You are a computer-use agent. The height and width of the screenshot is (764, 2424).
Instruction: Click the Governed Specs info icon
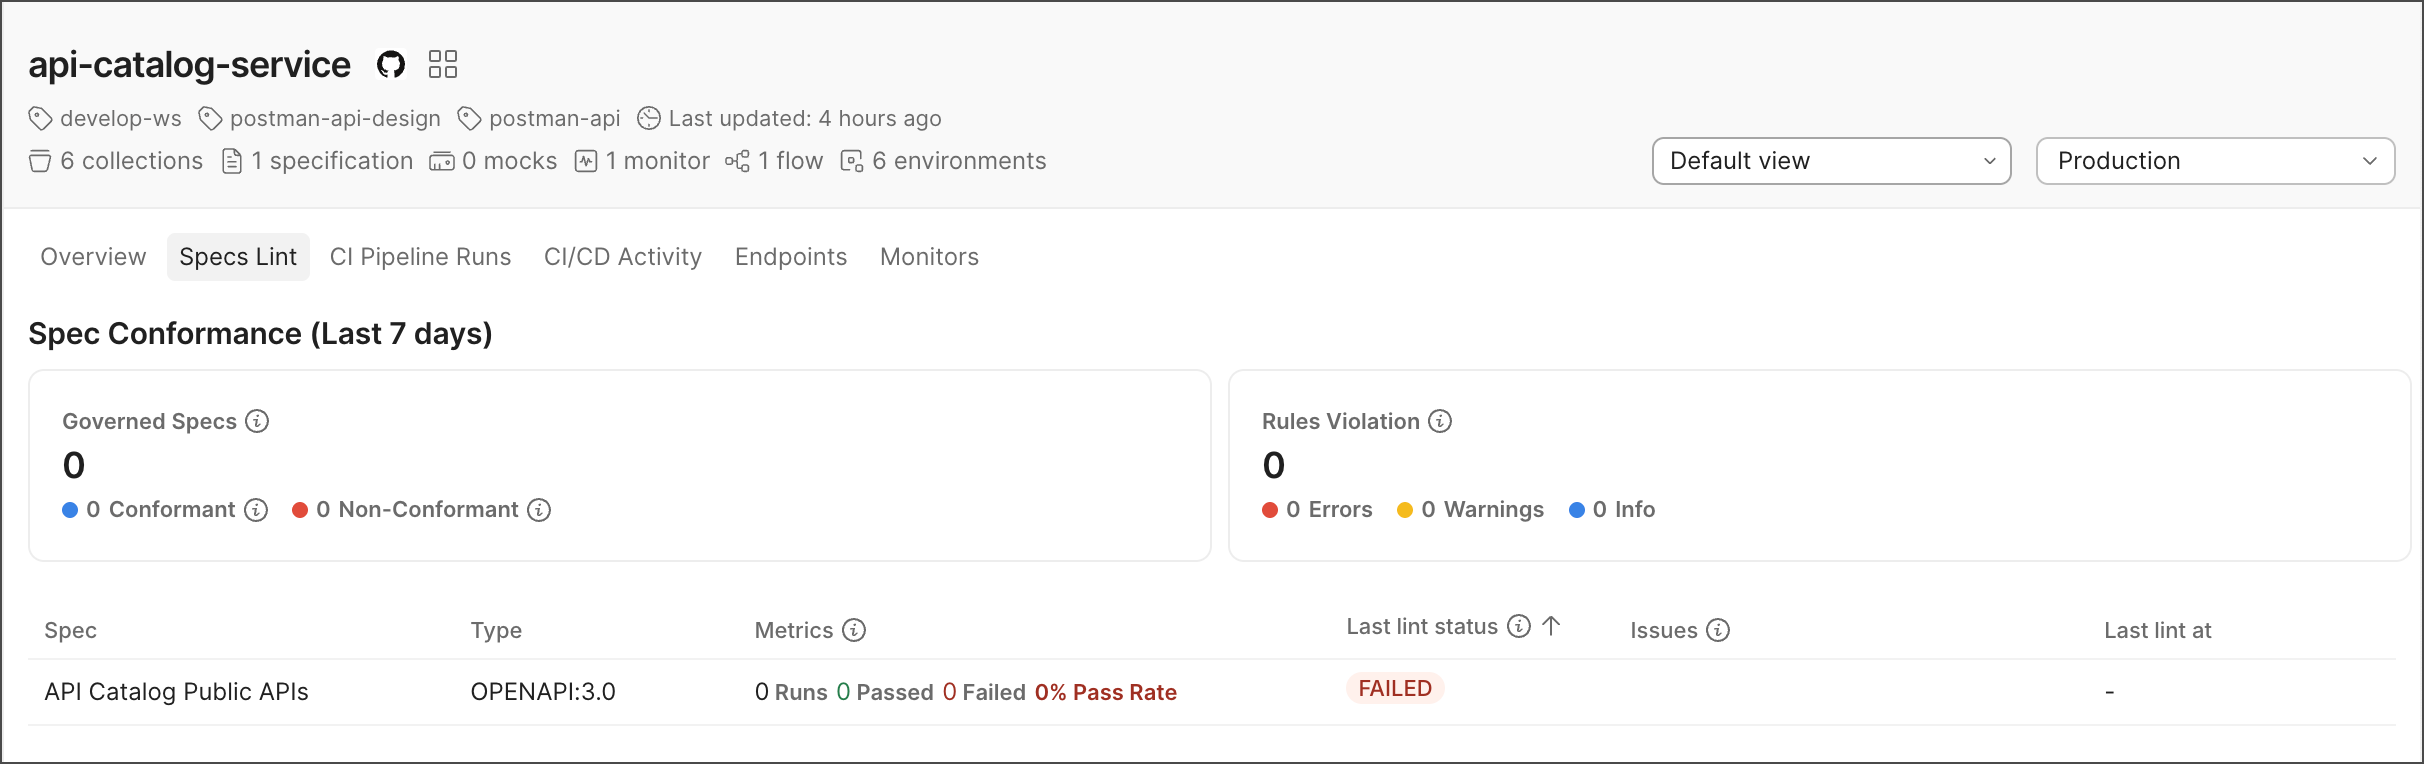[x=257, y=421]
